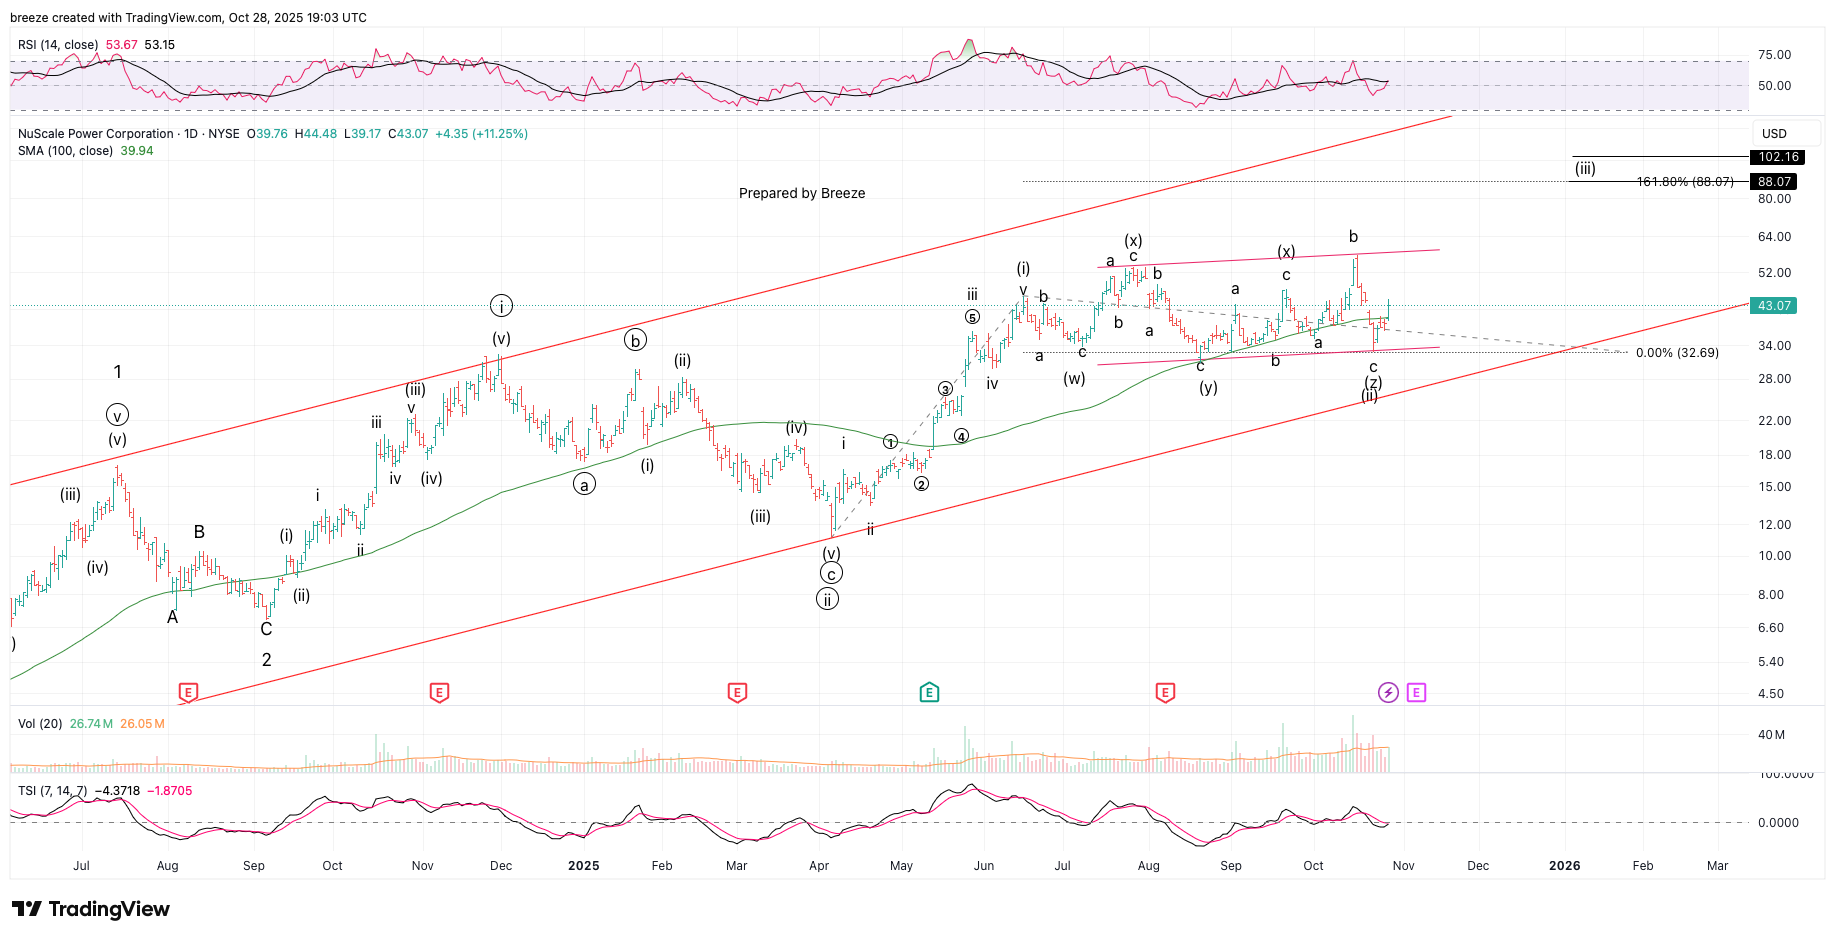The image size is (1835, 939).
Task: Click the 43.07 current price tag
Action: (x=1774, y=306)
